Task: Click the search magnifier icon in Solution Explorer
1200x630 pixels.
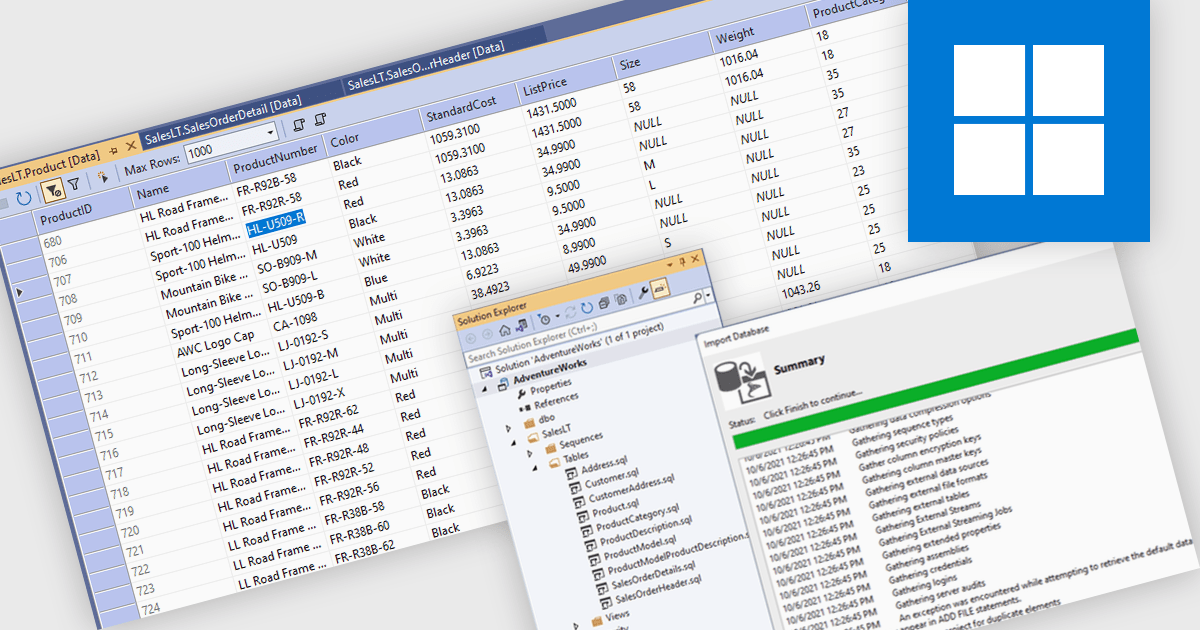Action: [697, 298]
